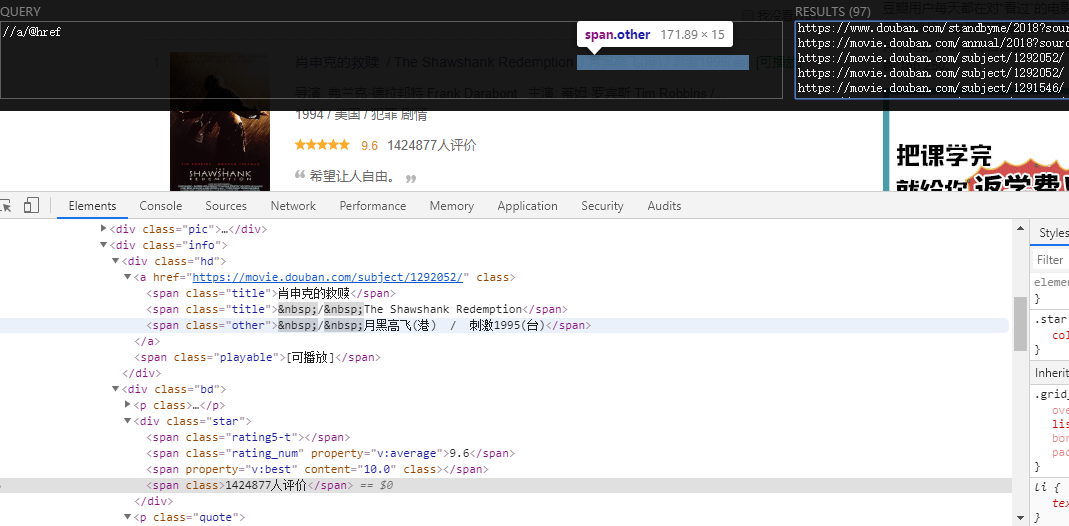Click the Elements panel vertical scrollbar thumb
The height and width of the screenshot is (526, 1069).
[x=1020, y=324]
